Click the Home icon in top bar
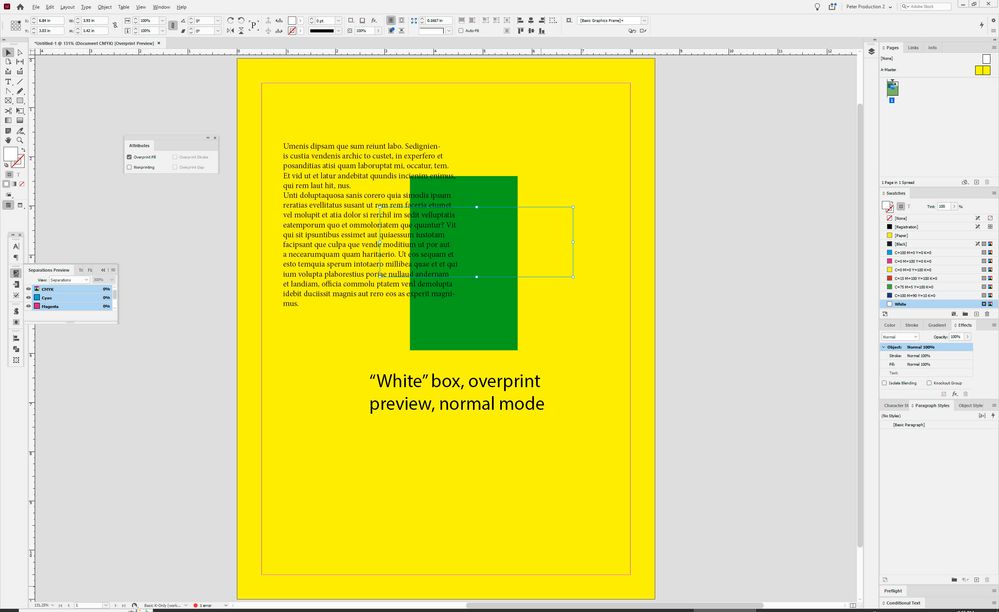999x612 pixels. (x=20, y=7)
